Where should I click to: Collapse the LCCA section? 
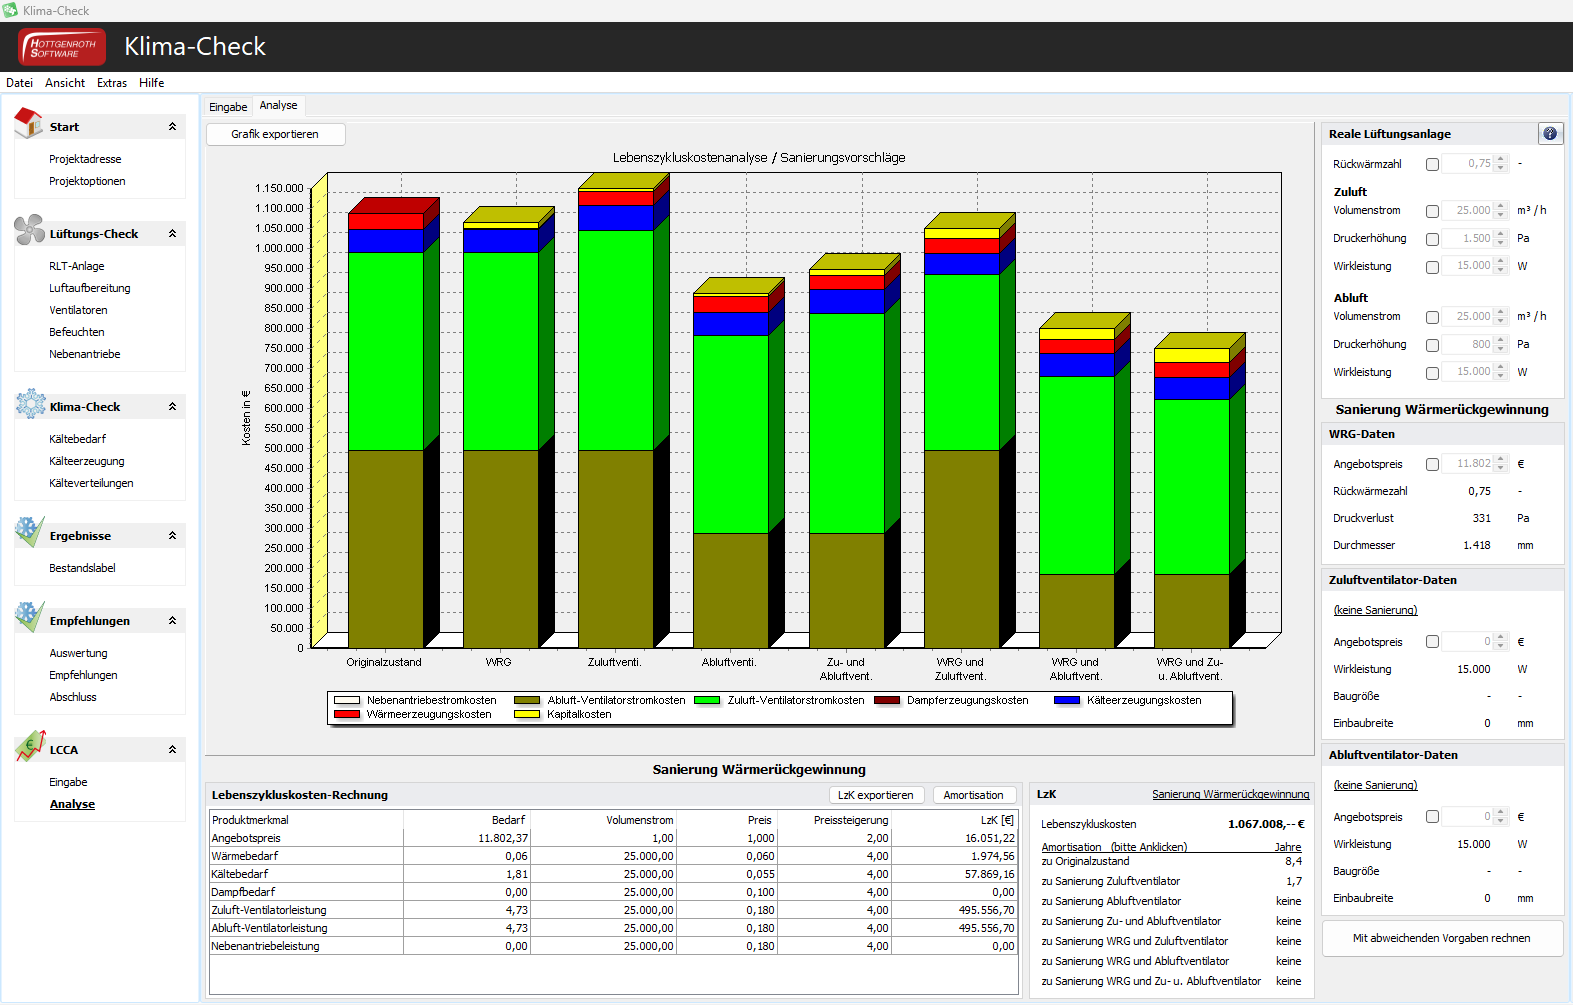172,750
